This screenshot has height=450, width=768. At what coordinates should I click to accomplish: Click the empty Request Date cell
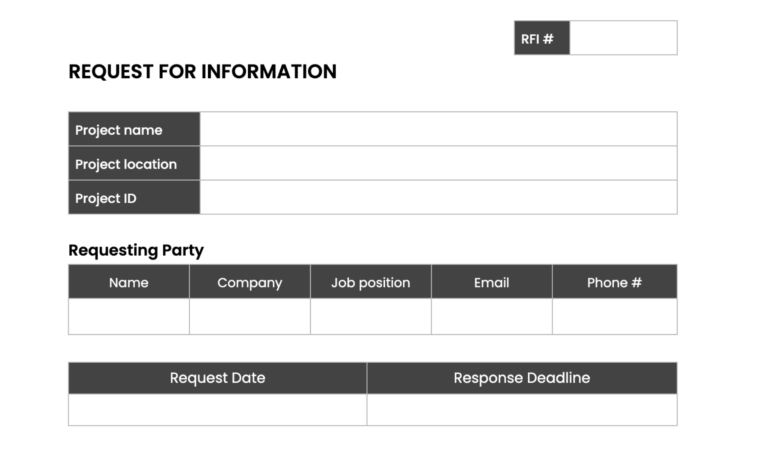coord(217,410)
